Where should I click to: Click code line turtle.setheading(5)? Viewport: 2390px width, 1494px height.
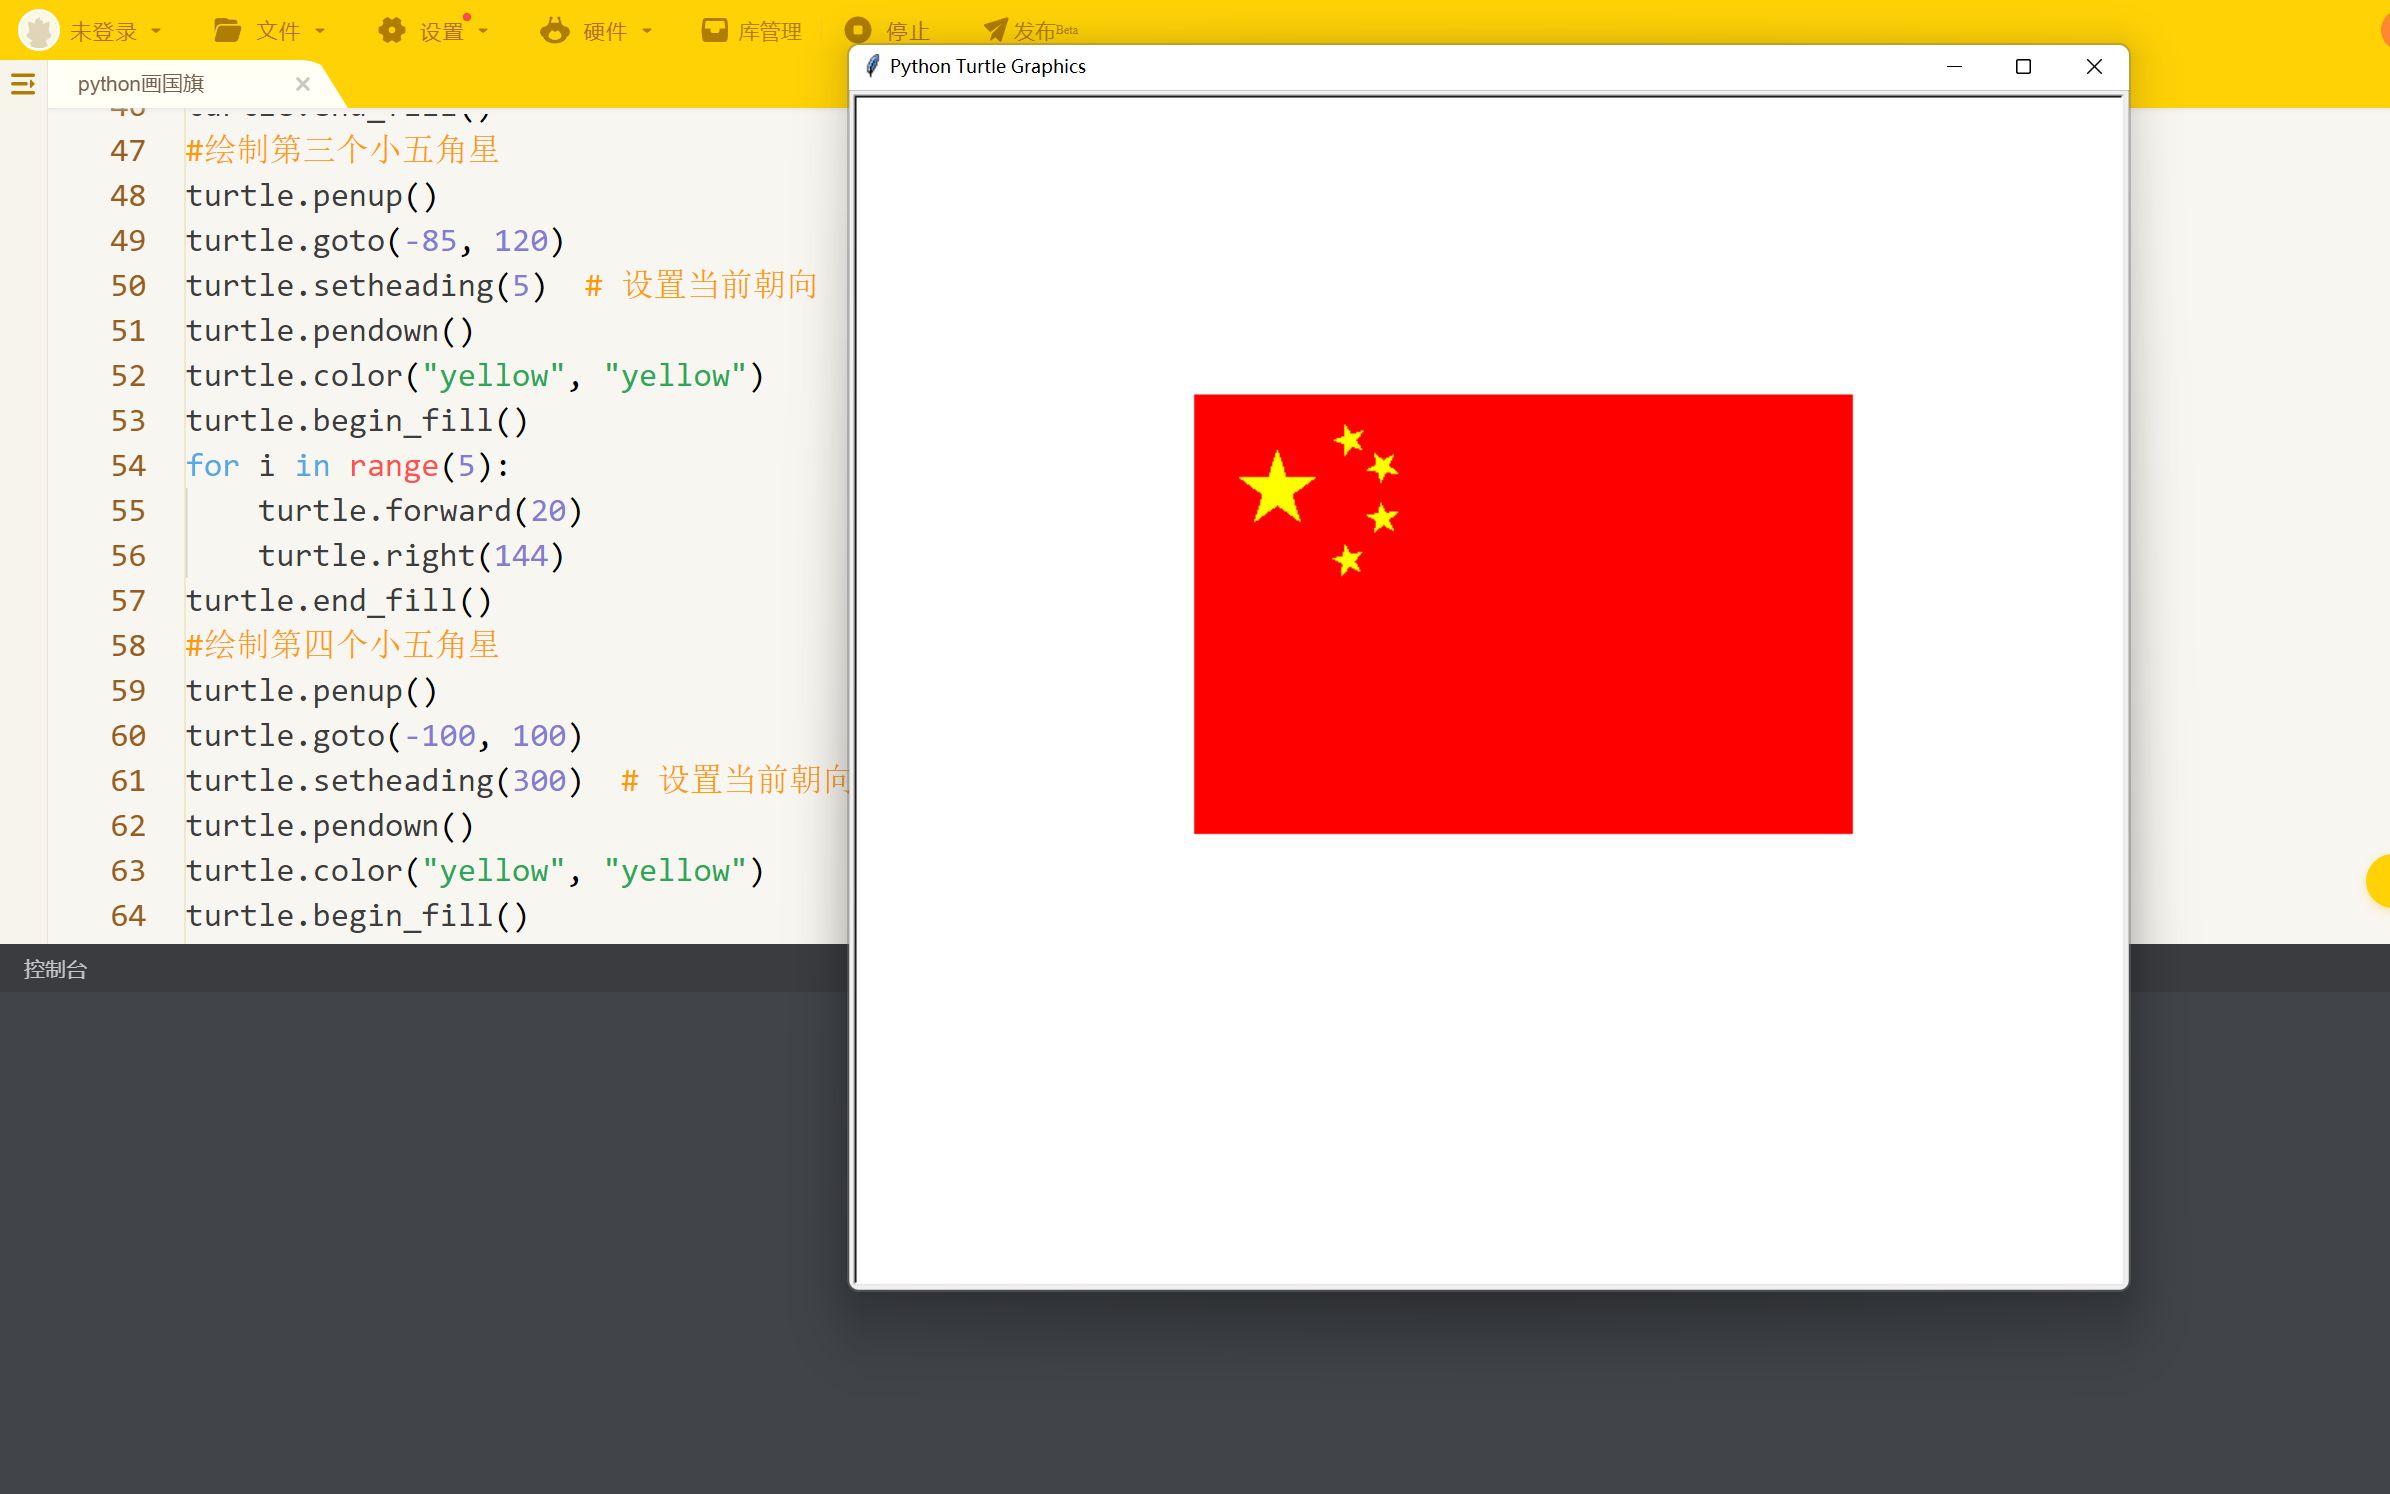366,286
